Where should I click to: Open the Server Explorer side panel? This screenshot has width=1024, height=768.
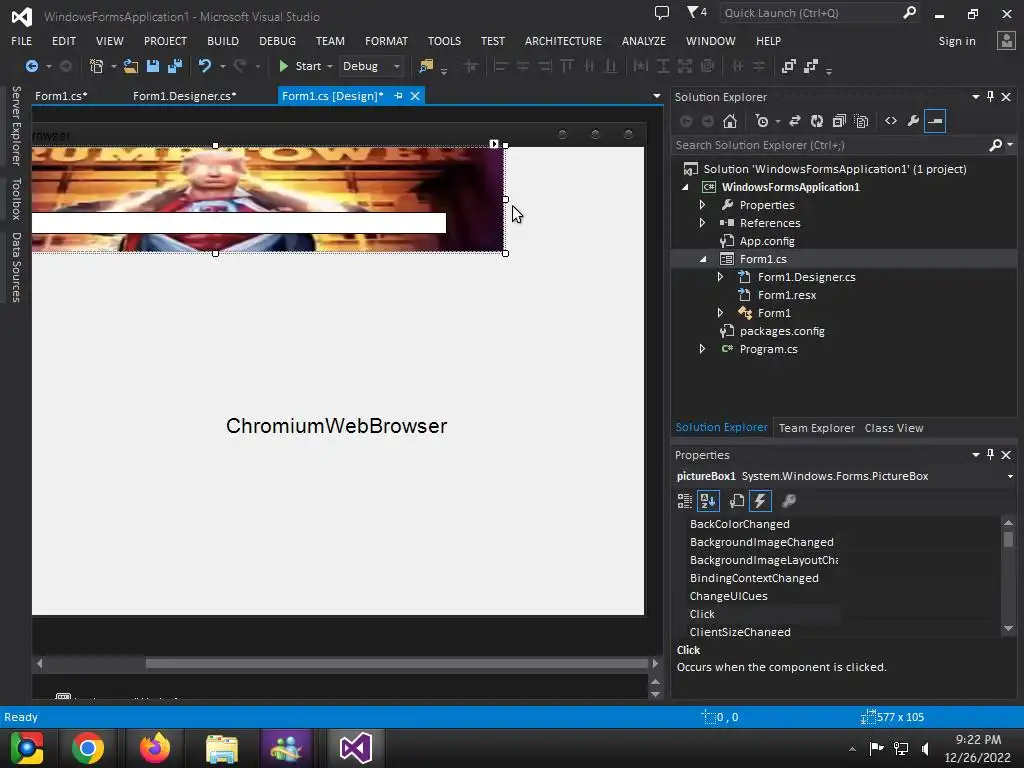point(16,125)
